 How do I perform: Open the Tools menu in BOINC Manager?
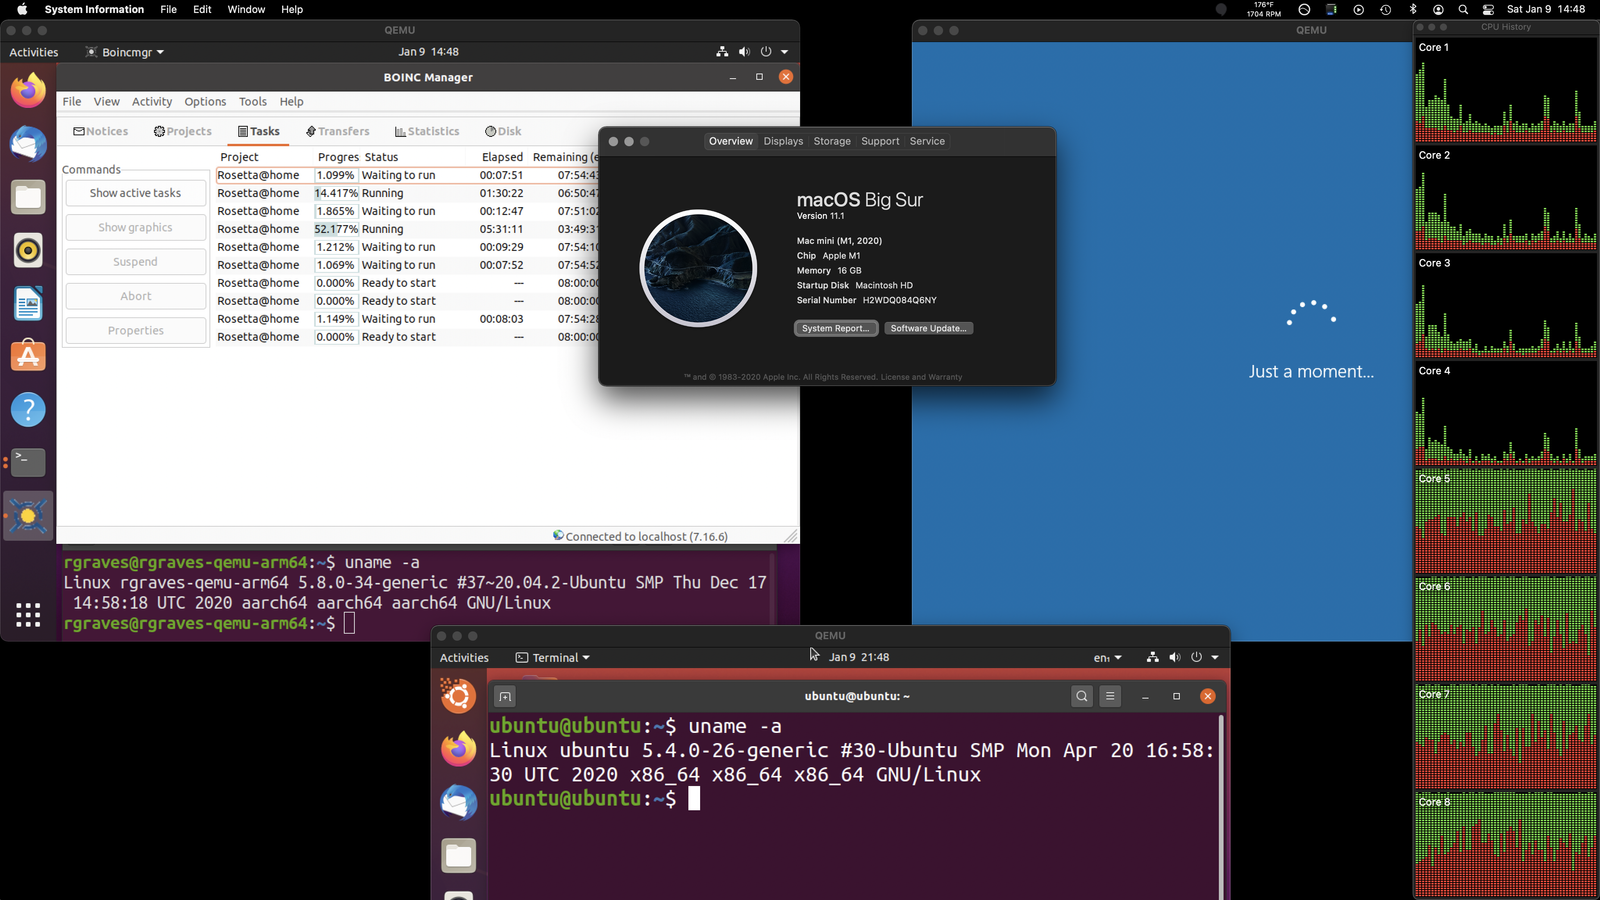(252, 102)
